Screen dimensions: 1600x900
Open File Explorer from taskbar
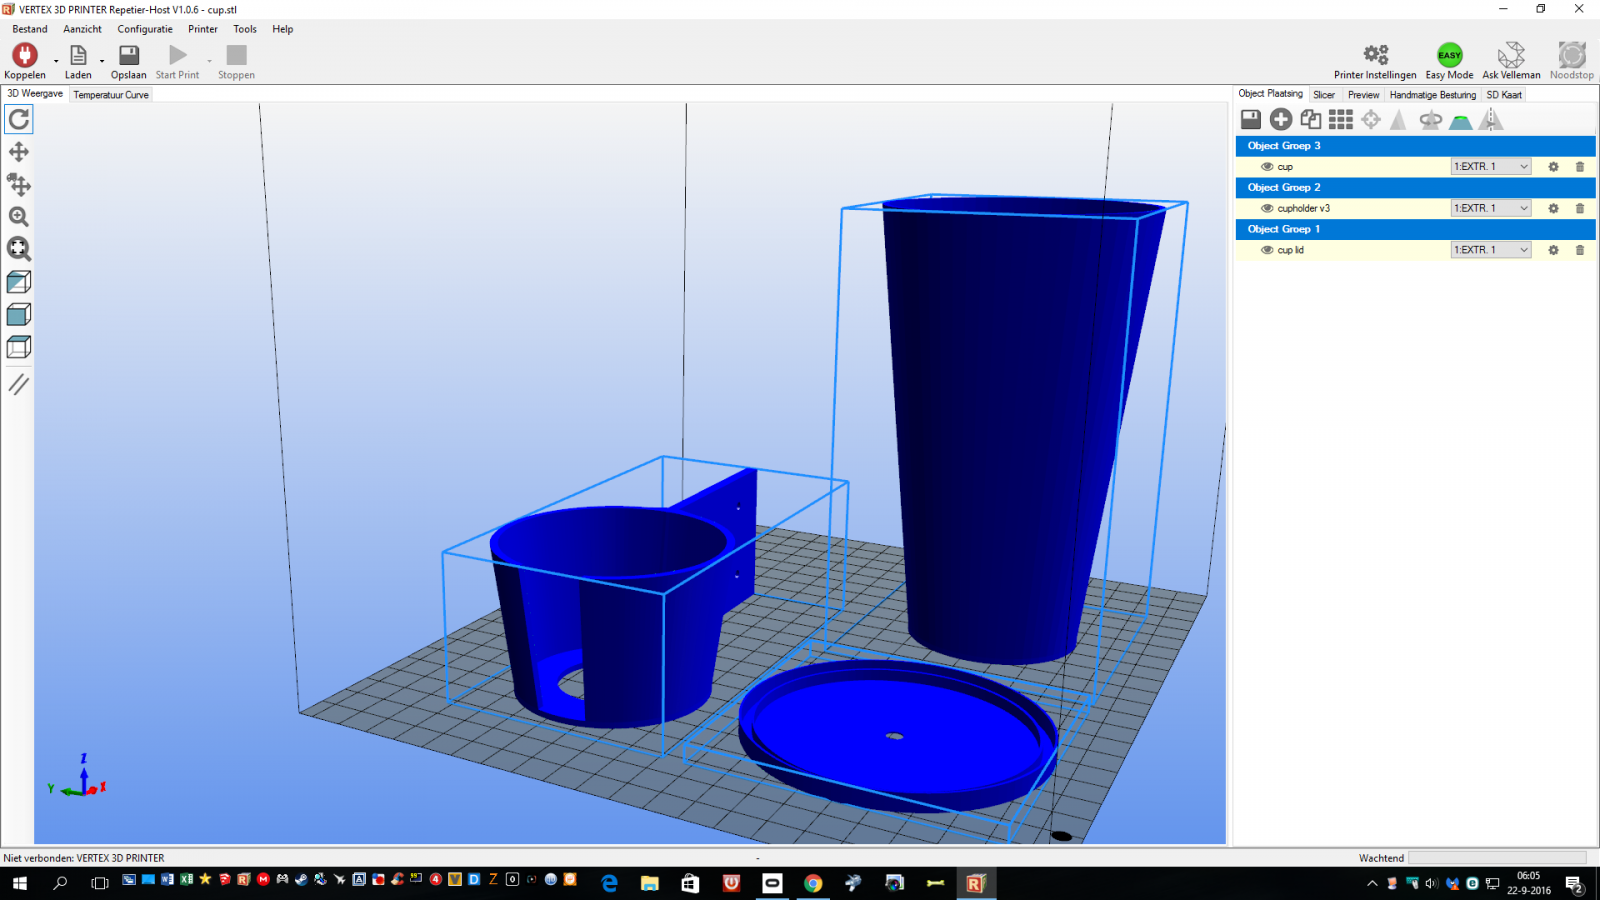(650, 883)
